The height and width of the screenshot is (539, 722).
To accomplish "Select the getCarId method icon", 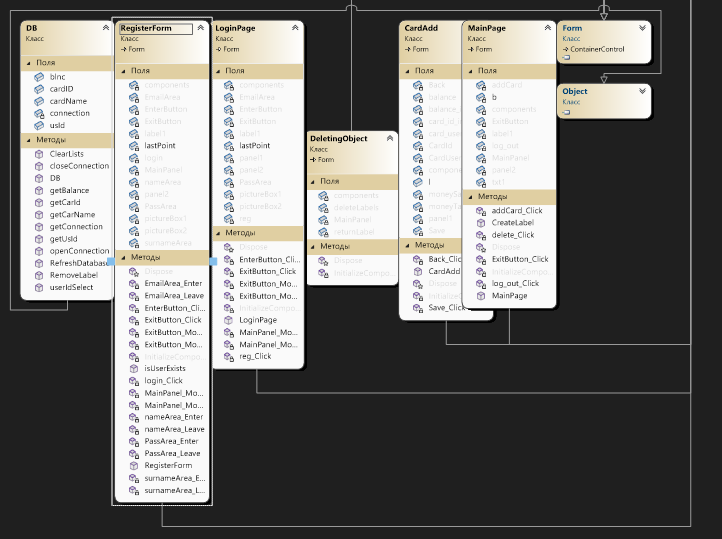I will coord(39,203).
